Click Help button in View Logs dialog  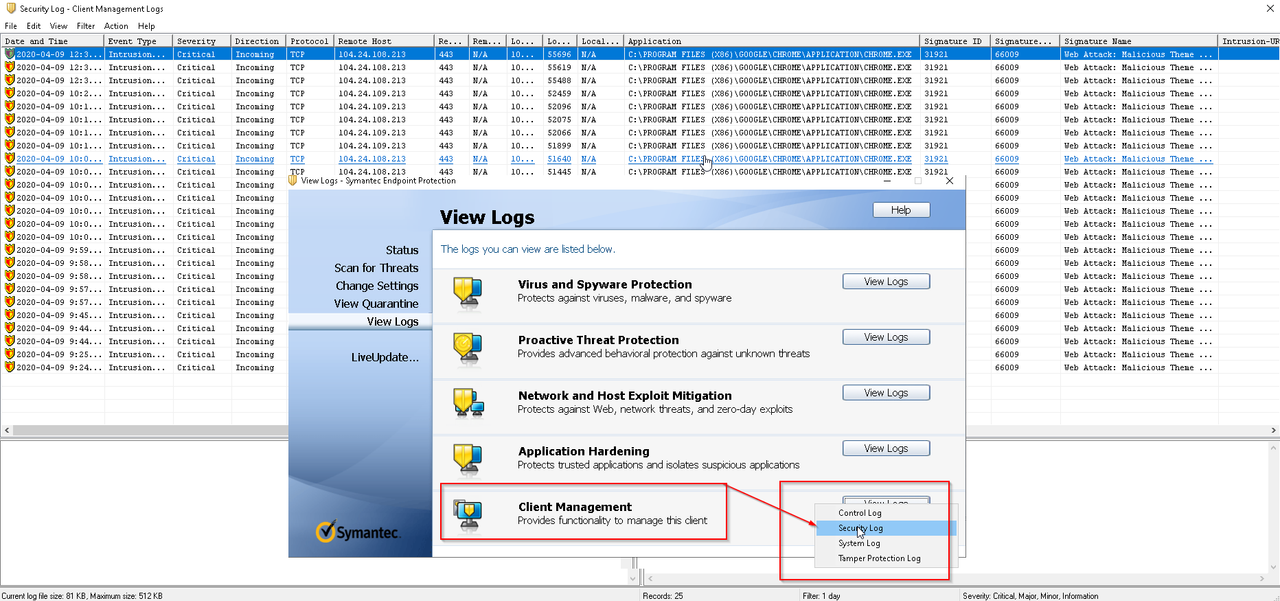coord(901,210)
